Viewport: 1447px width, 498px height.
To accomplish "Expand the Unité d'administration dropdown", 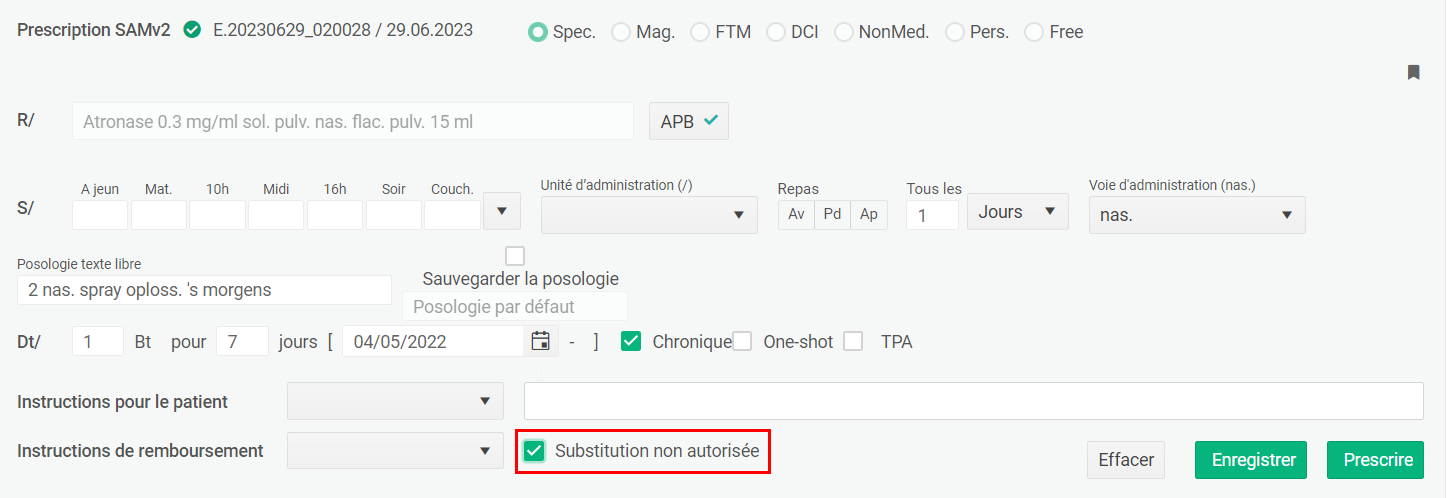I will tap(649, 215).
